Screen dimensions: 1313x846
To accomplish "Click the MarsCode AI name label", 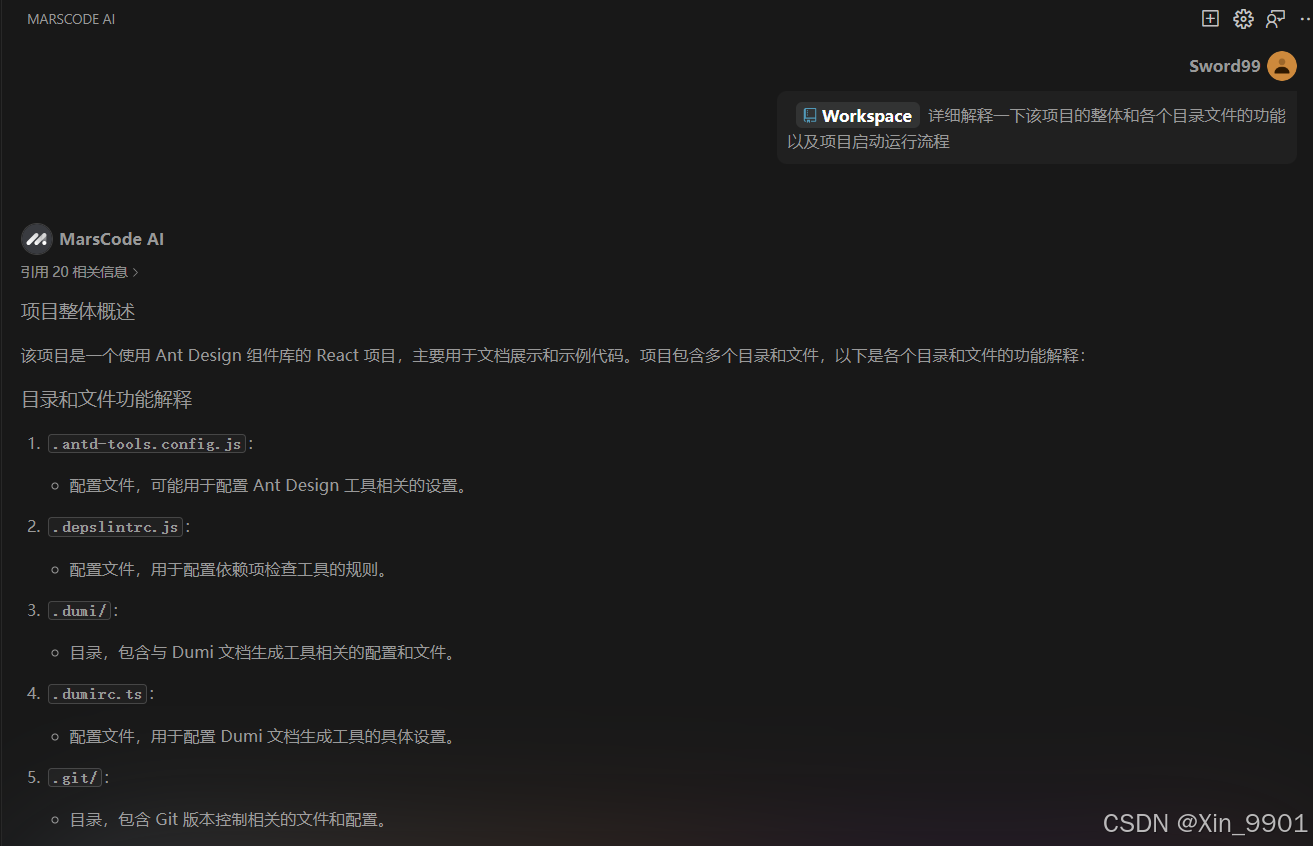I will click(x=111, y=238).
